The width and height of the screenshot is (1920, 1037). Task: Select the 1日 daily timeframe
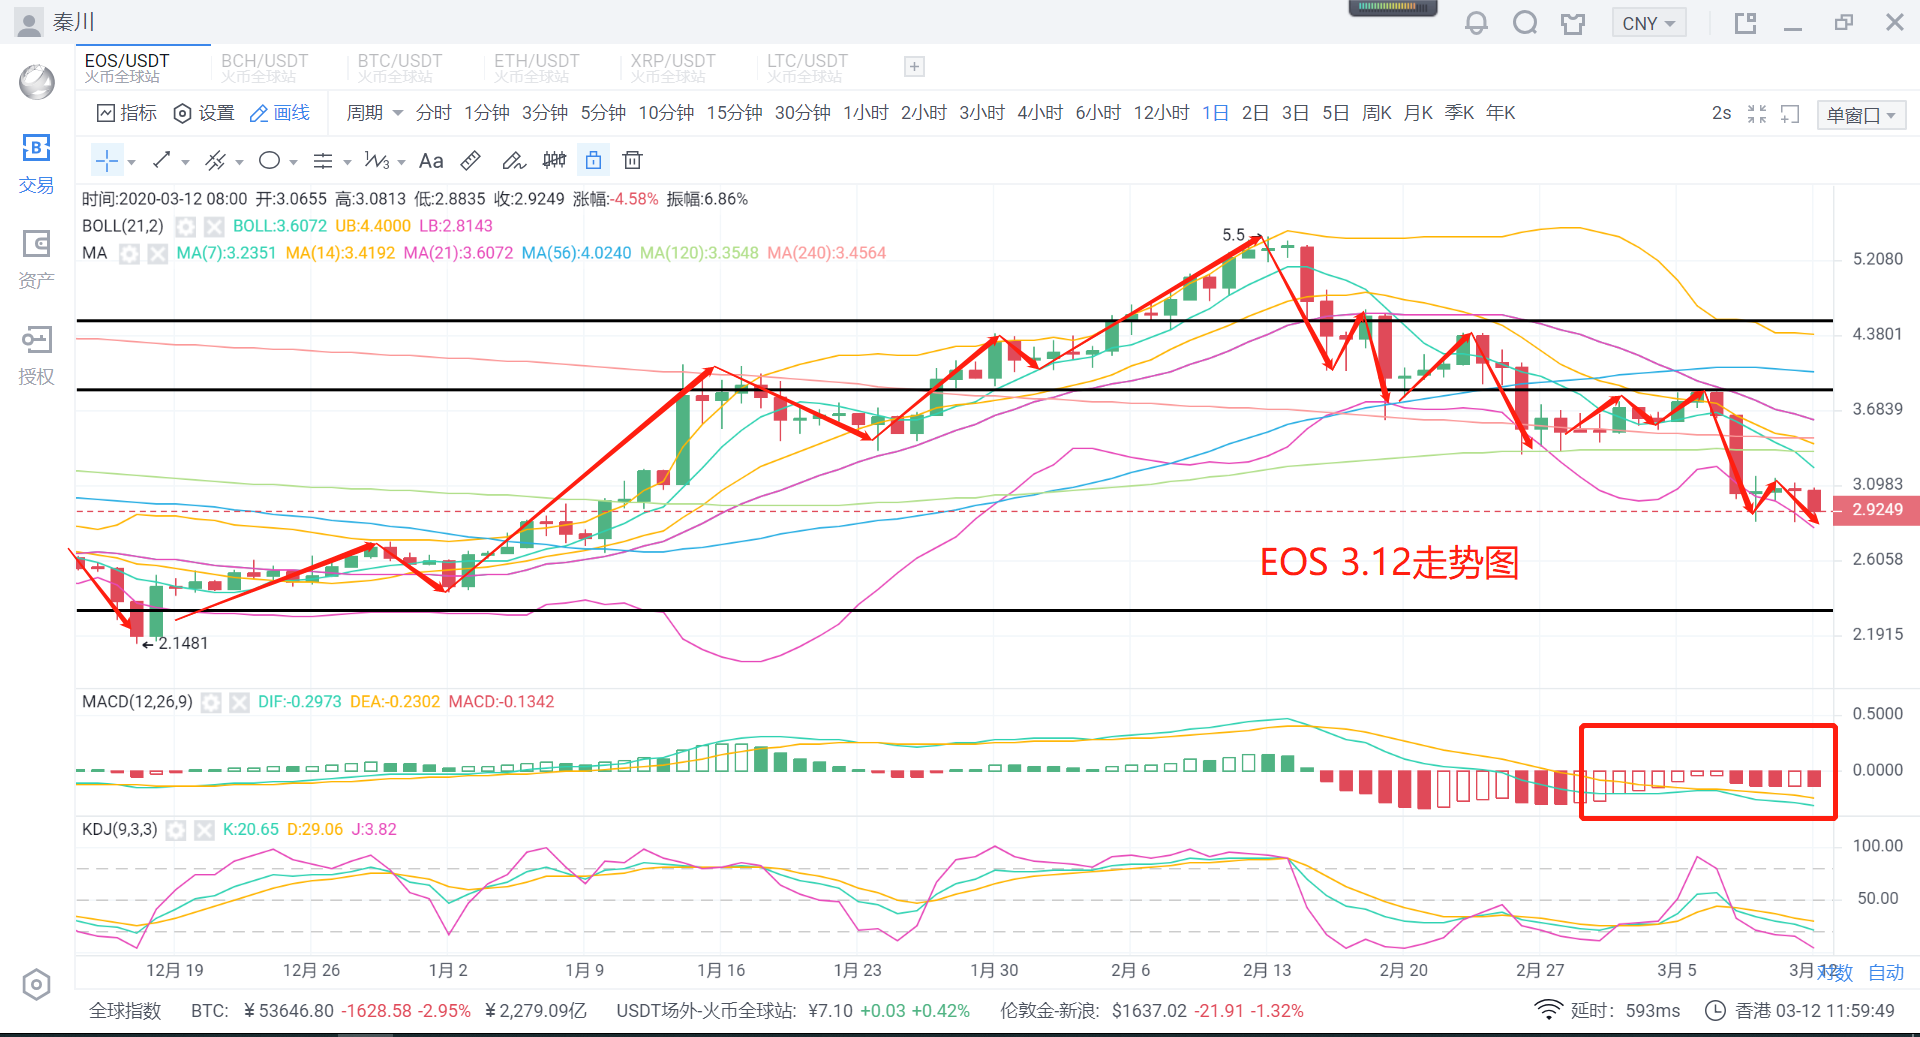[1215, 113]
